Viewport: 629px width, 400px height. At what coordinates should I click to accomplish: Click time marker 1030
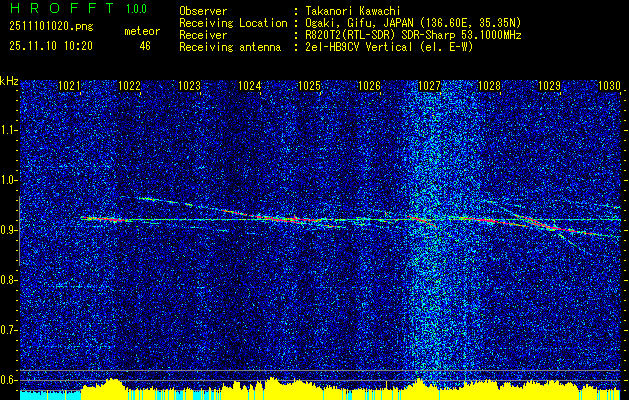click(609, 85)
